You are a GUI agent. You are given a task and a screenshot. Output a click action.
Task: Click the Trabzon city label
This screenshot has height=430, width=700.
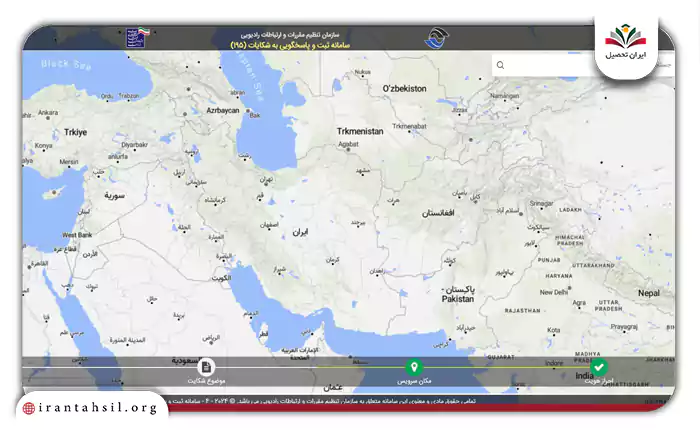coord(129,96)
